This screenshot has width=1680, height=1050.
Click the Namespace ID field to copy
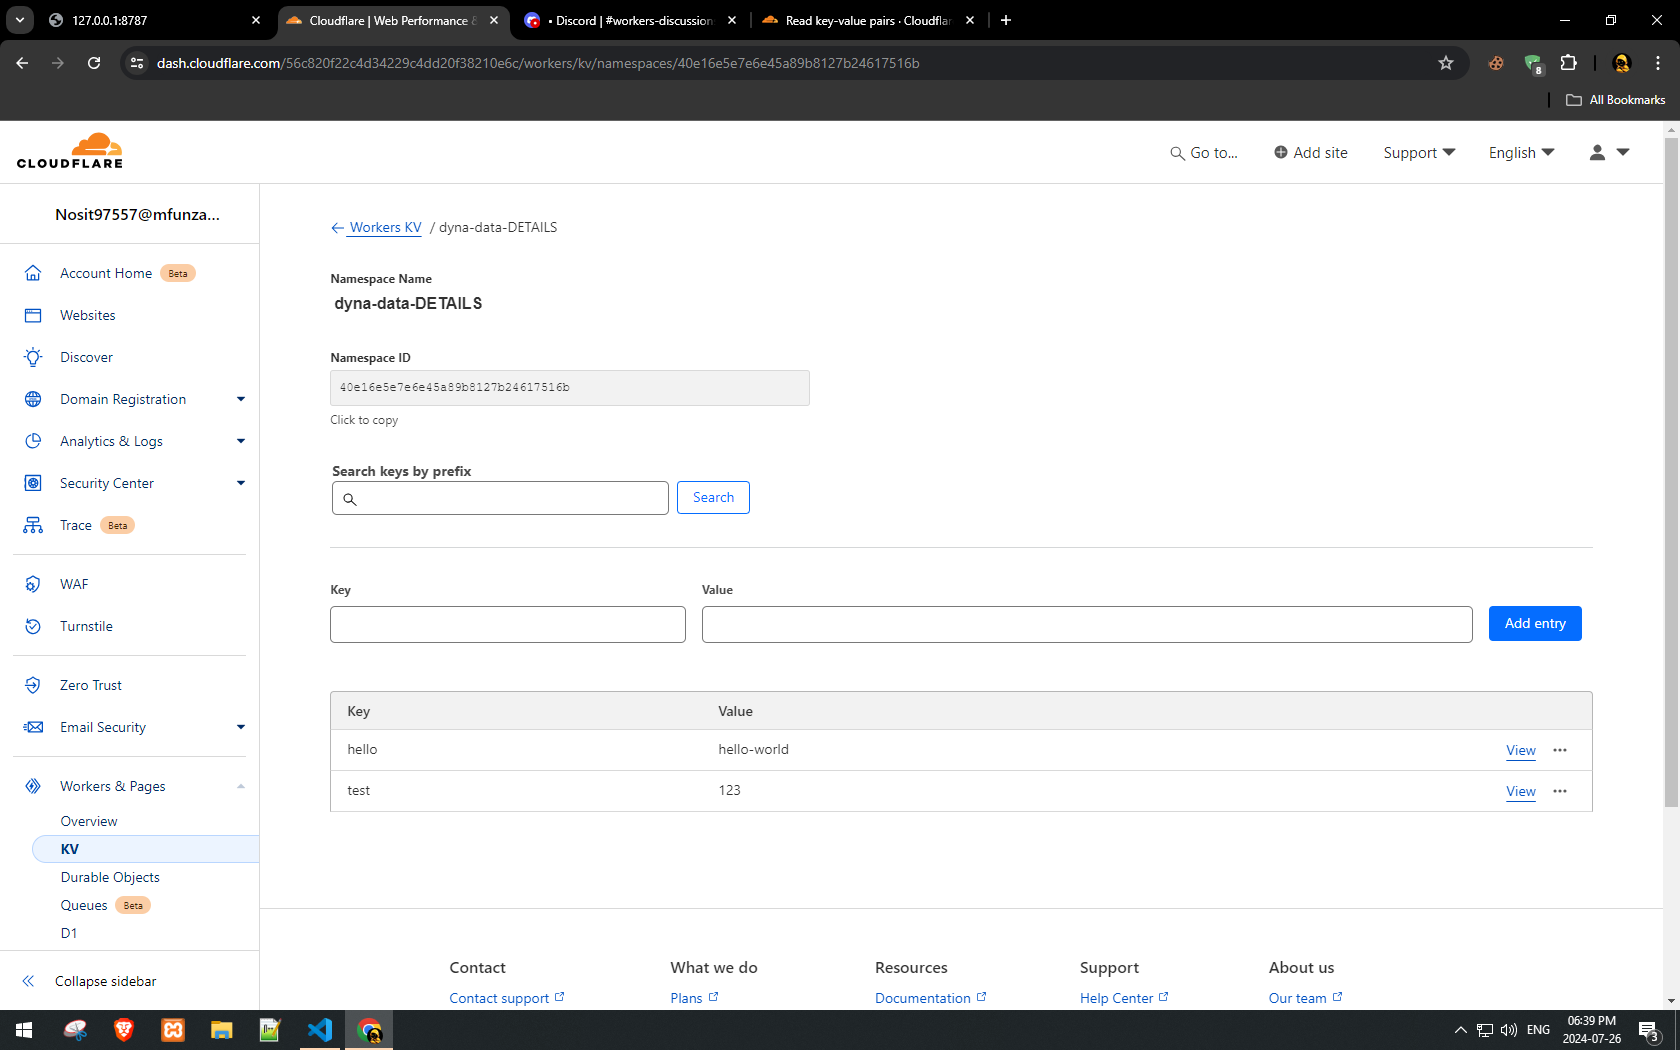[x=569, y=388]
